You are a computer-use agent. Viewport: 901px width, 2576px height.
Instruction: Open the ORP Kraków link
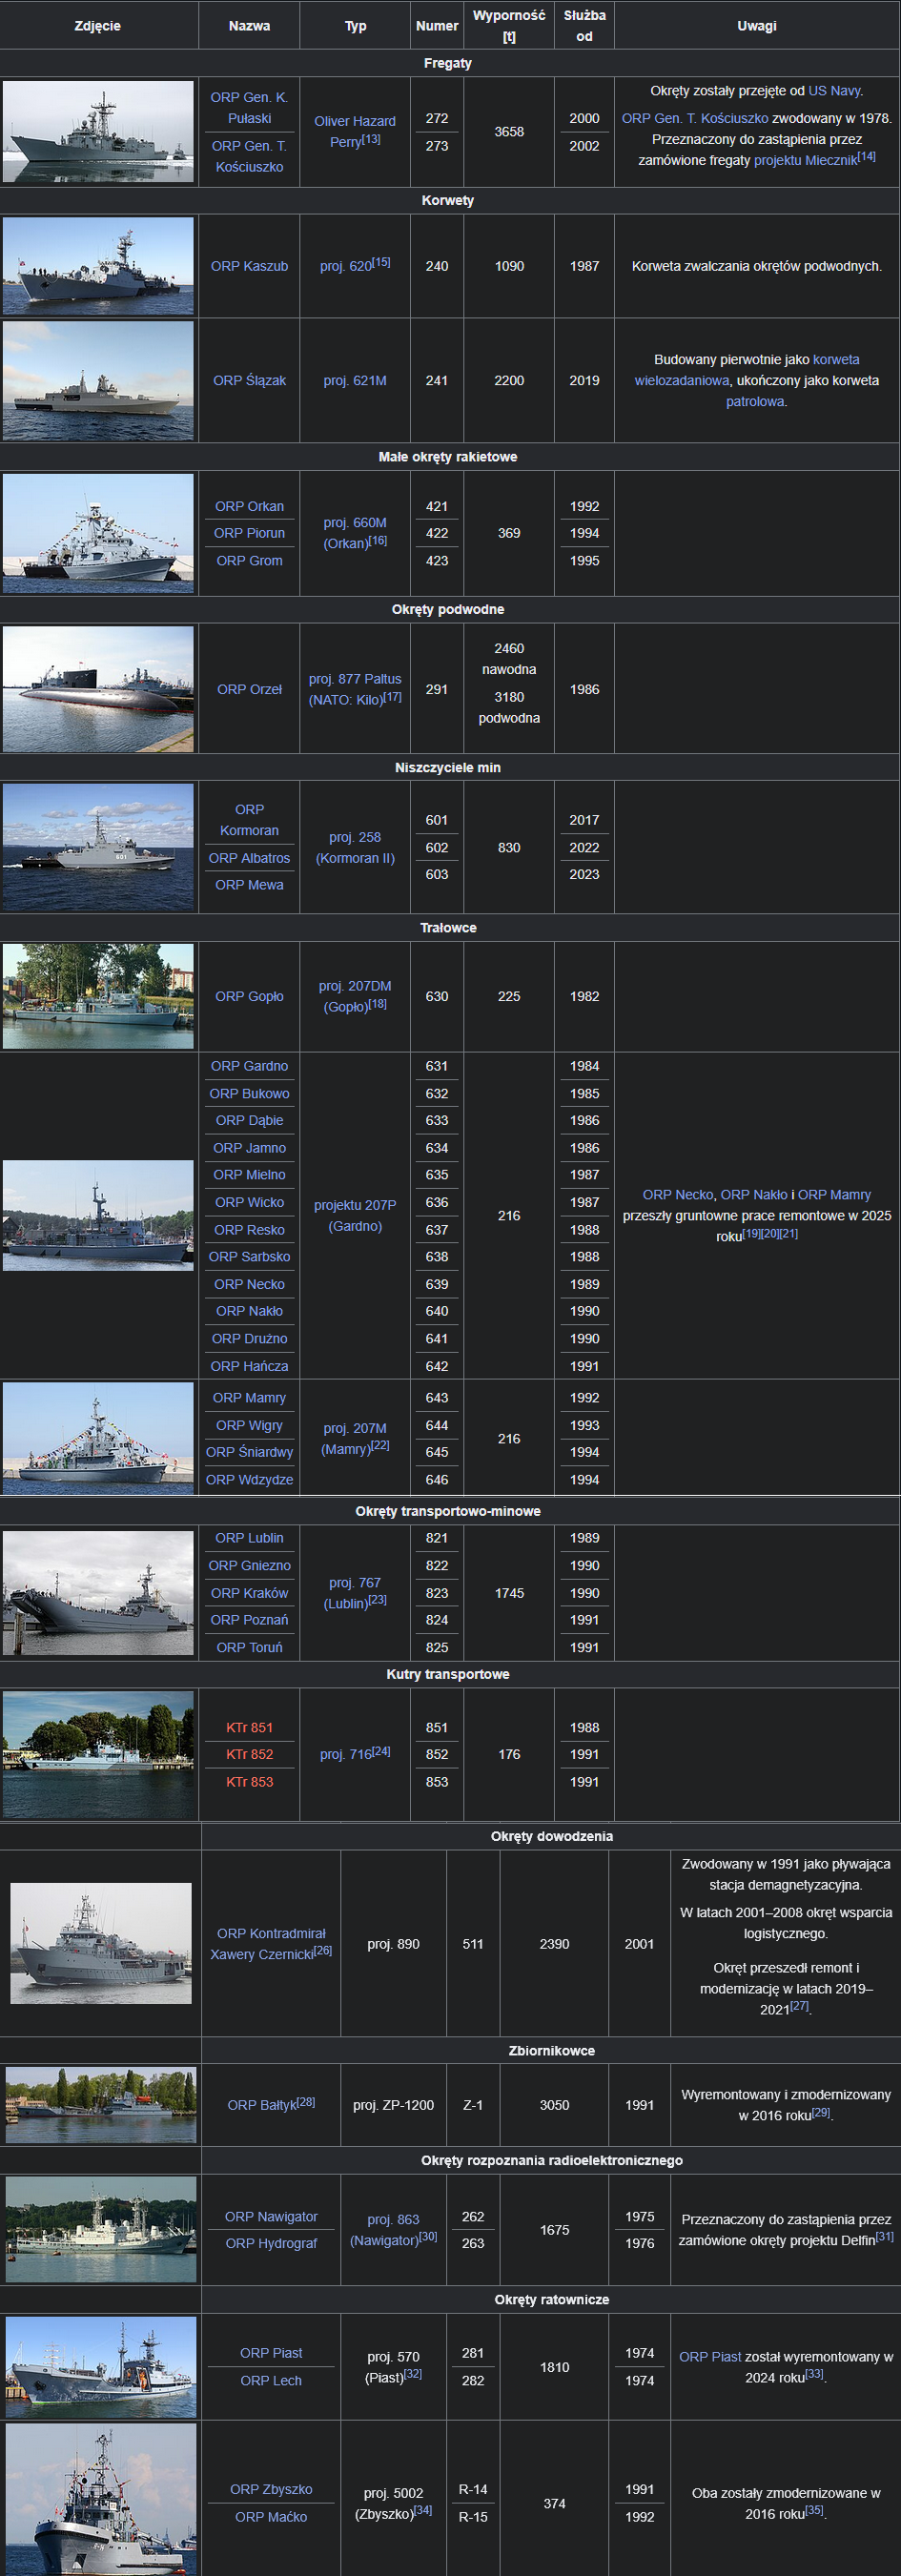coord(249,1593)
